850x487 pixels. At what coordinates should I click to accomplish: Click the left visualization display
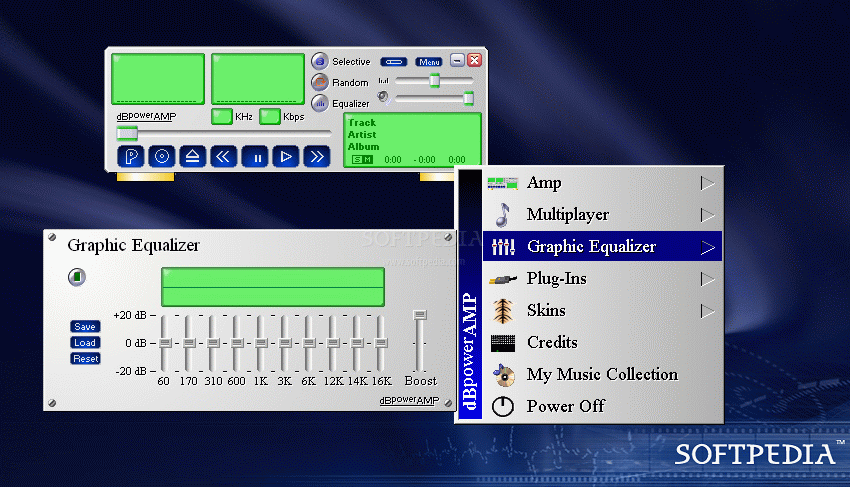pos(158,79)
